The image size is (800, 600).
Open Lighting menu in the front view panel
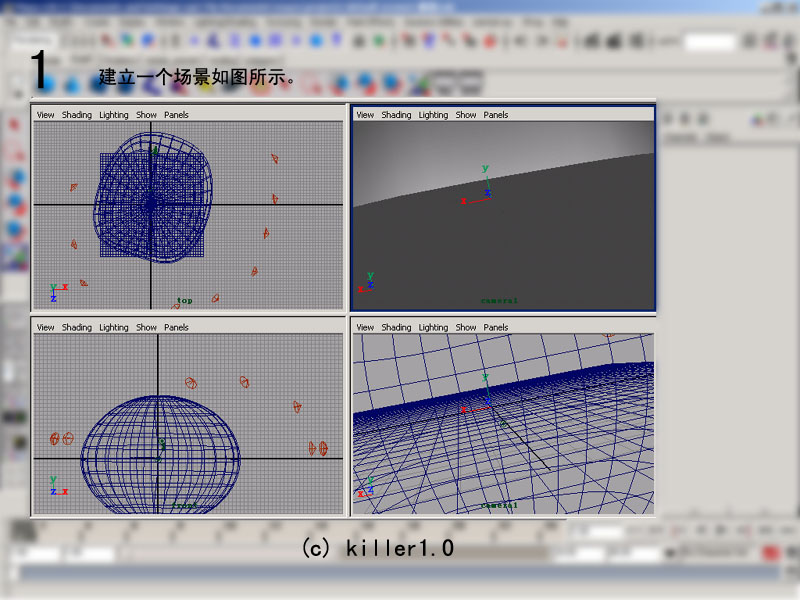[x=114, y=328]
